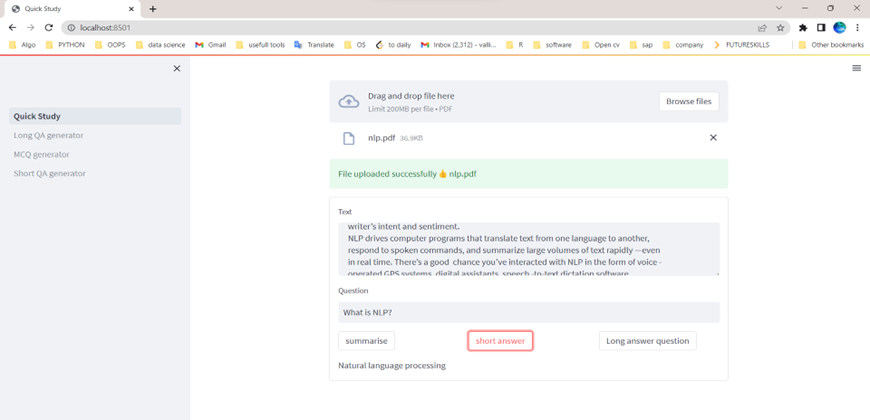
Task: Share this page icon in address bar
Action: (762, 27)
